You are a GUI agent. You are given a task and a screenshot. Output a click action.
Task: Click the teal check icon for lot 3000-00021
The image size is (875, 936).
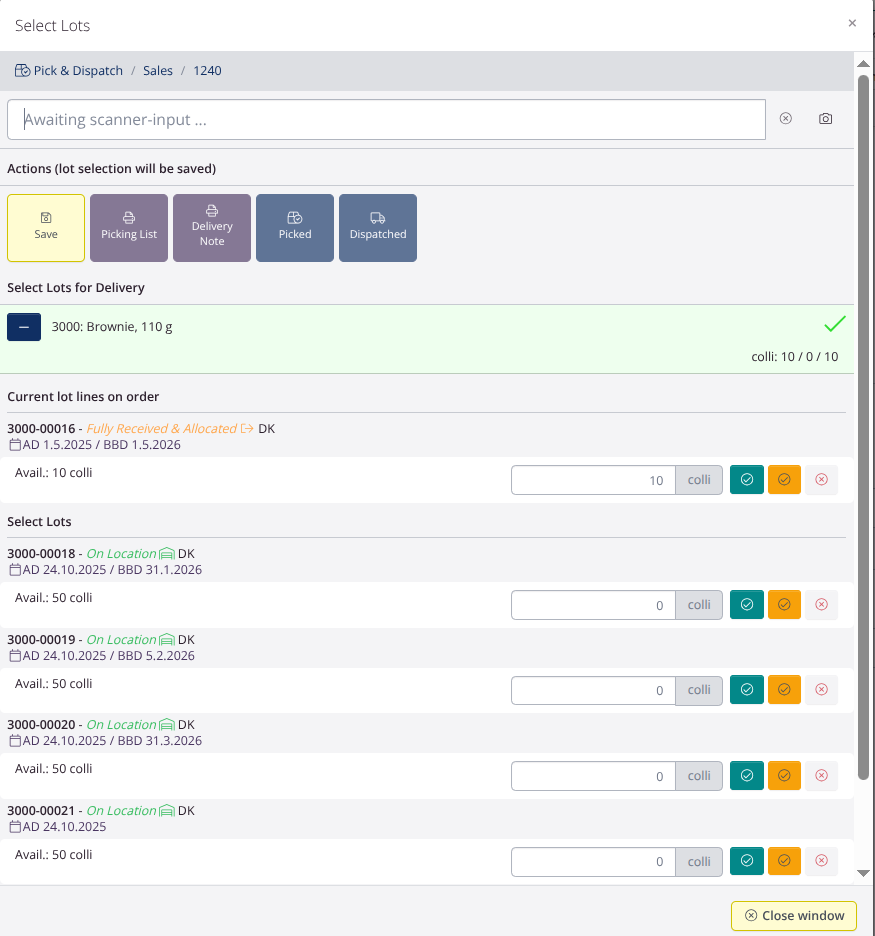tap(747, 861)
